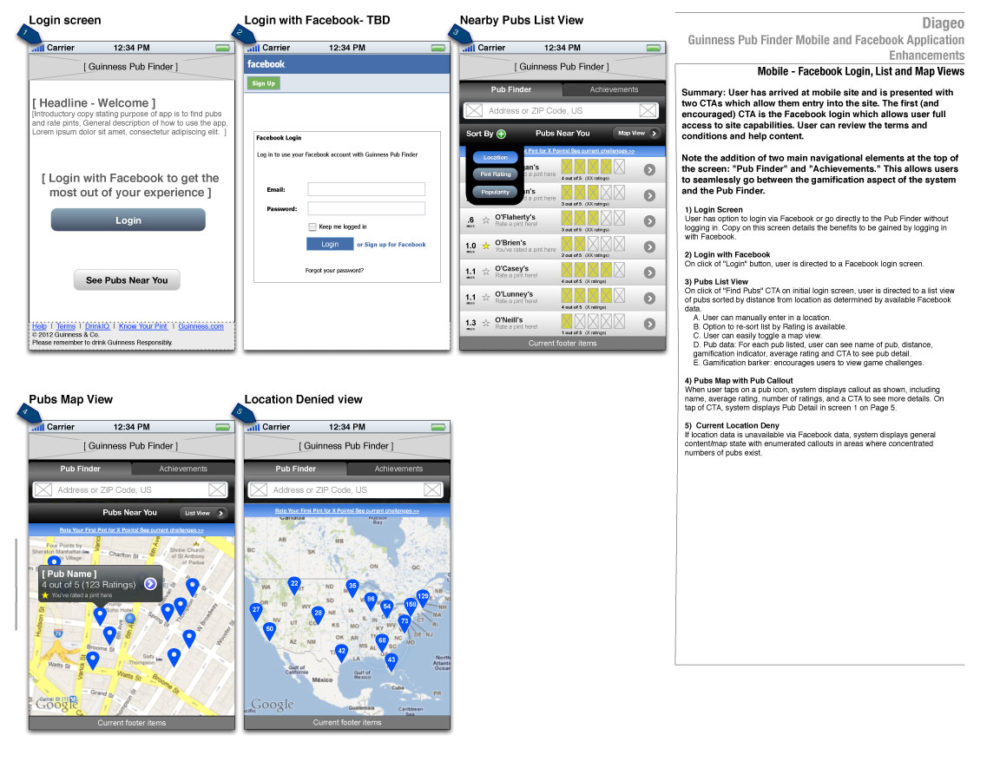Select Pint Rating sort option
The image size is (1000, 768).
(495, 174)
